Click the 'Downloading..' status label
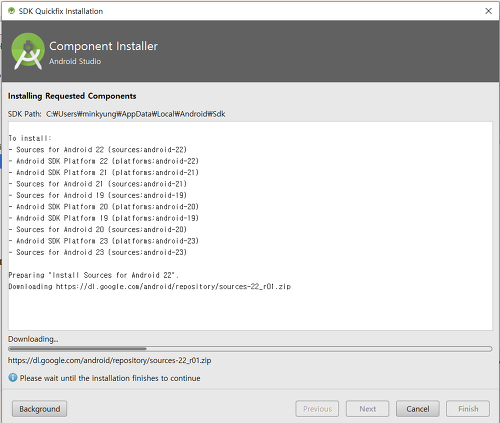500x423 pixels. (33, 339)
